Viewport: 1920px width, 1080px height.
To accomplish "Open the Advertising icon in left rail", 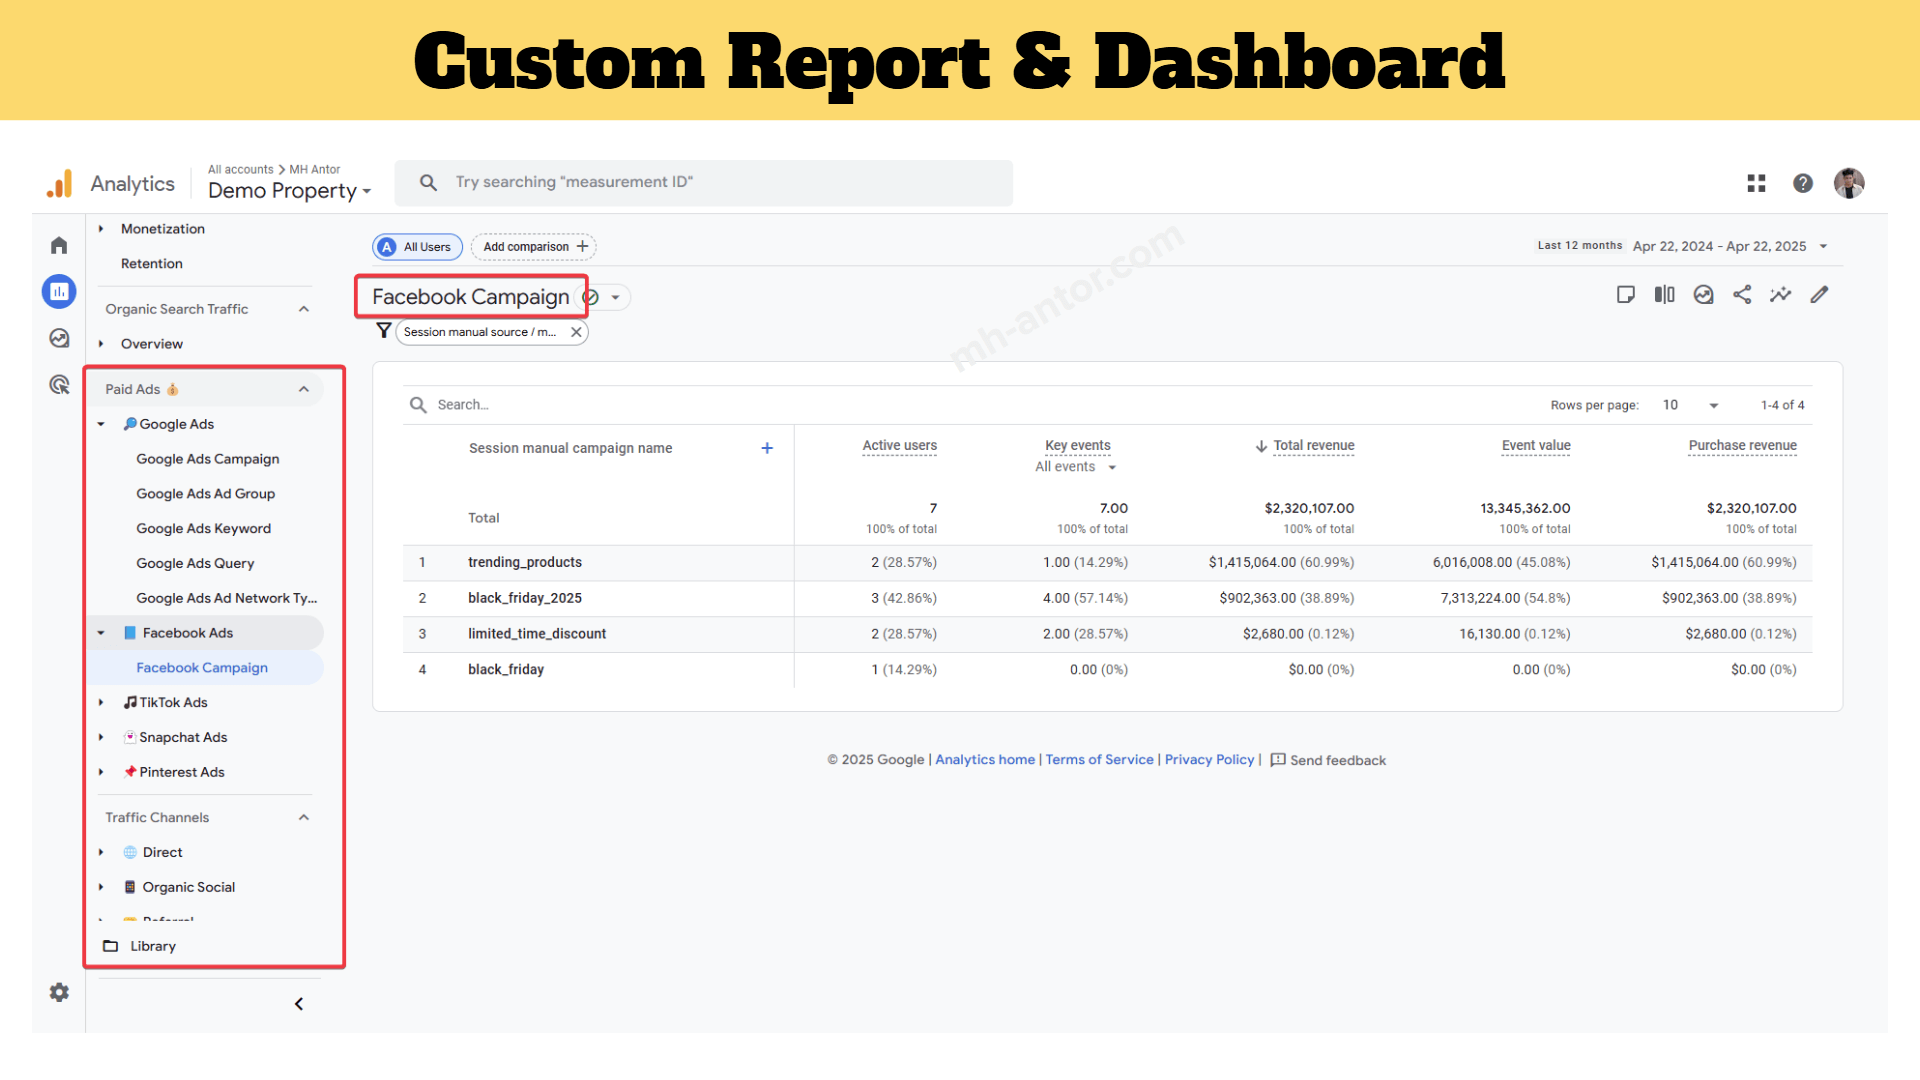I will 59,384.
